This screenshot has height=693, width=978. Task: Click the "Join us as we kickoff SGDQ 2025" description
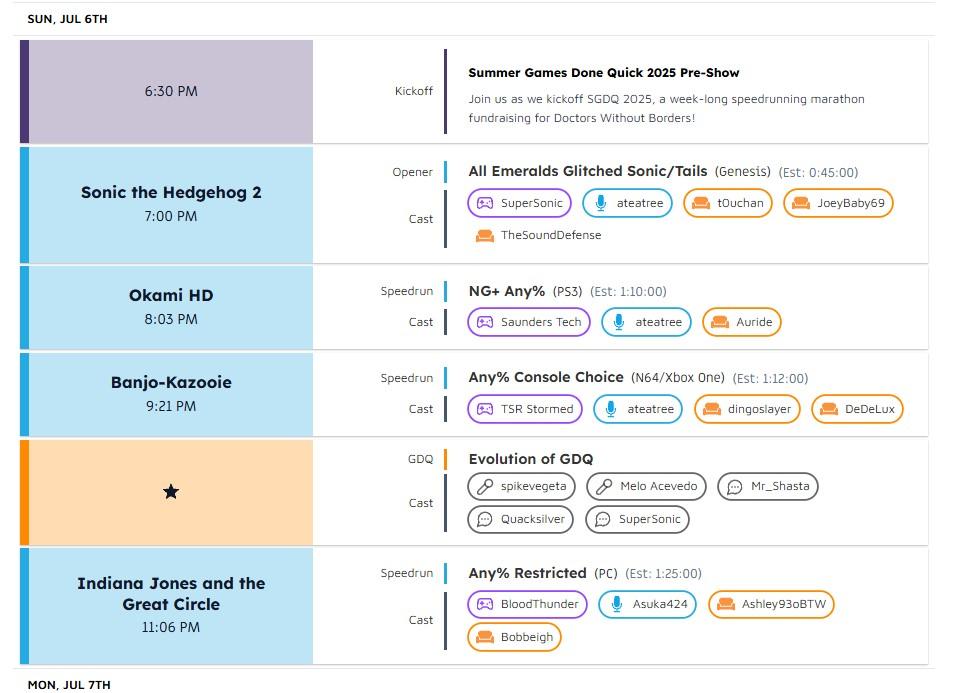(666, 109)
